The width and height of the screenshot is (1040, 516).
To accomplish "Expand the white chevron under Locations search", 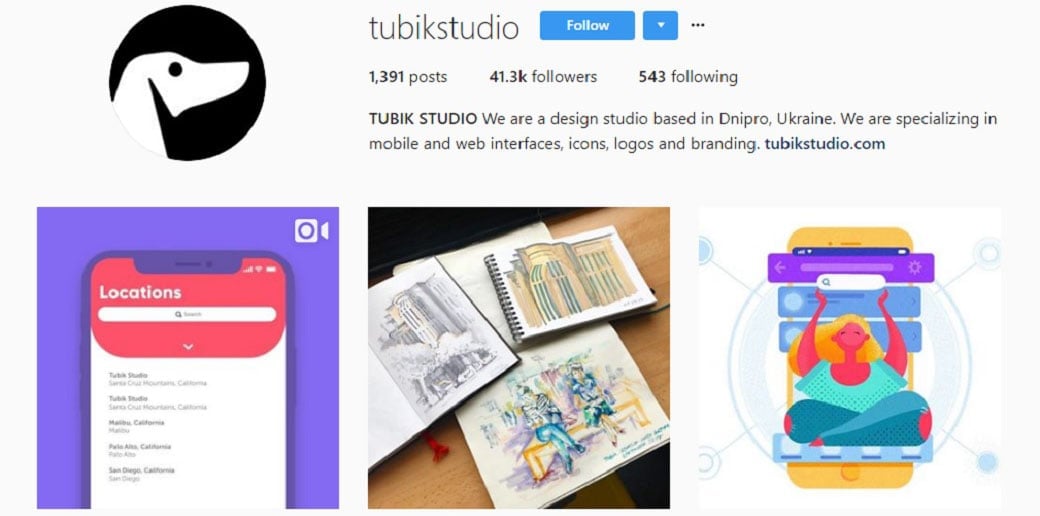I will click(x=188, y=347).
